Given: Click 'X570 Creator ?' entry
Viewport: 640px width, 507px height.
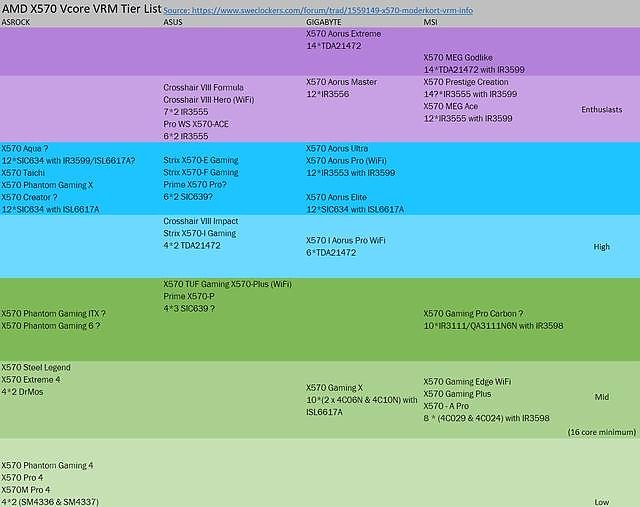Looking at the screenshot, I should tap(29, 198).
